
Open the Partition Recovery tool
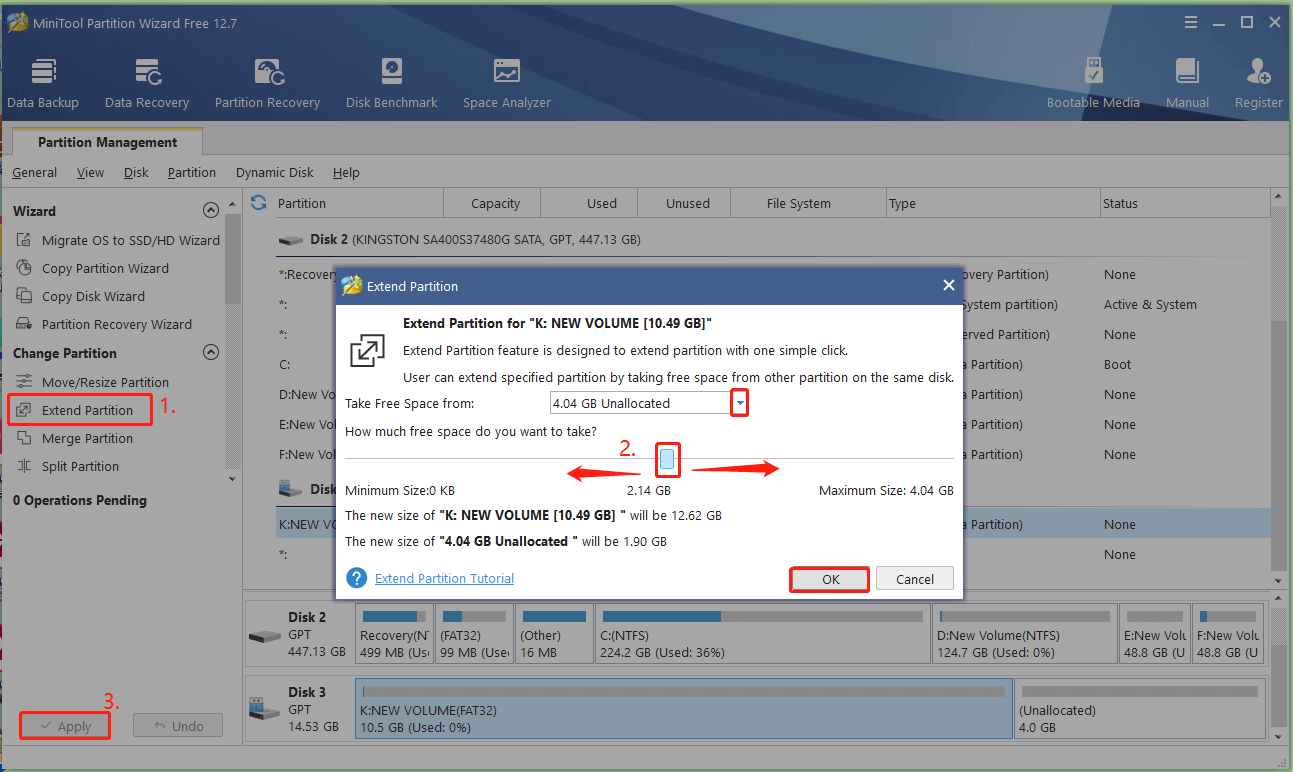267,84
